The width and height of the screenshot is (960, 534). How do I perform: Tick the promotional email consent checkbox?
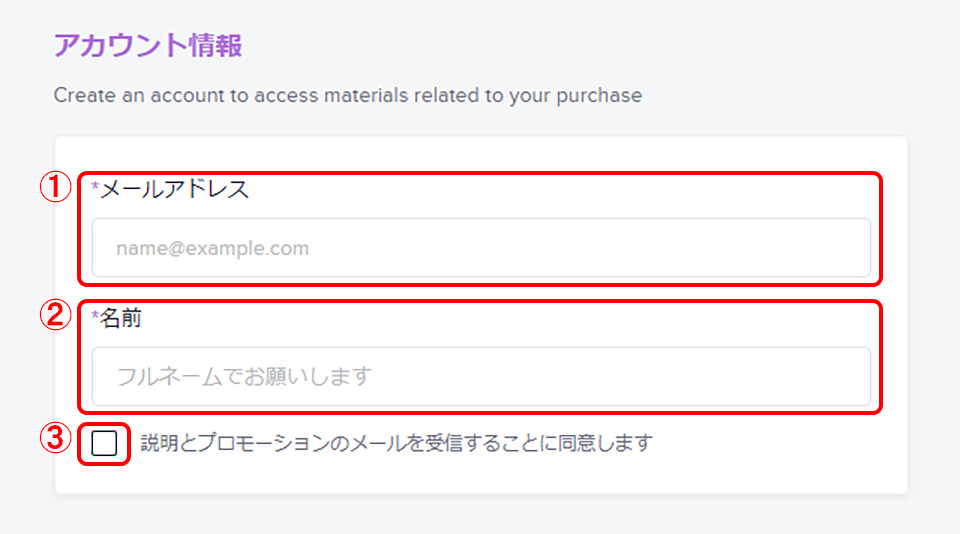(104, 443)
